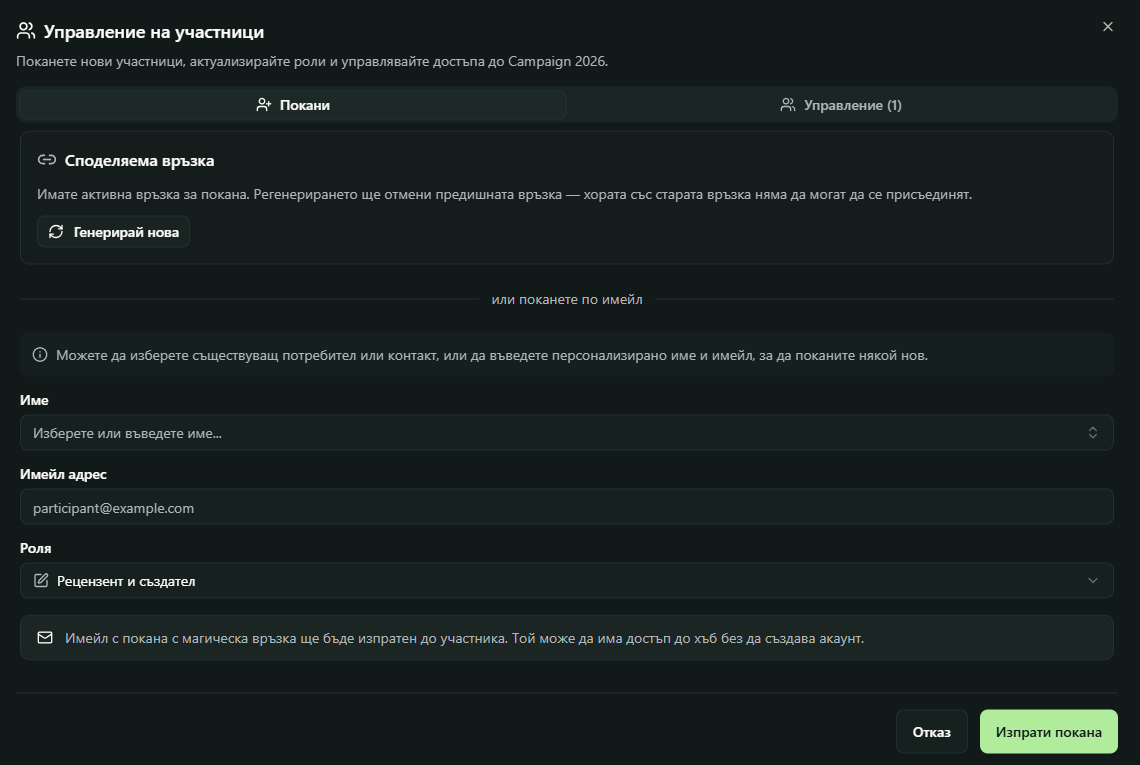The height and width of the screenshot is (765, 1140).
Task: Focus the Имейл адрес input field
Action: click(x=566, y=507)
